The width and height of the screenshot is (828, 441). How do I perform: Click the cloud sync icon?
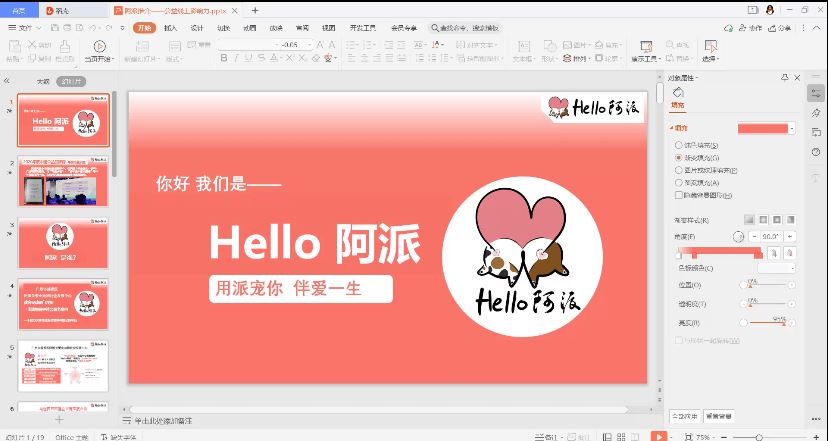click(729, 27)
